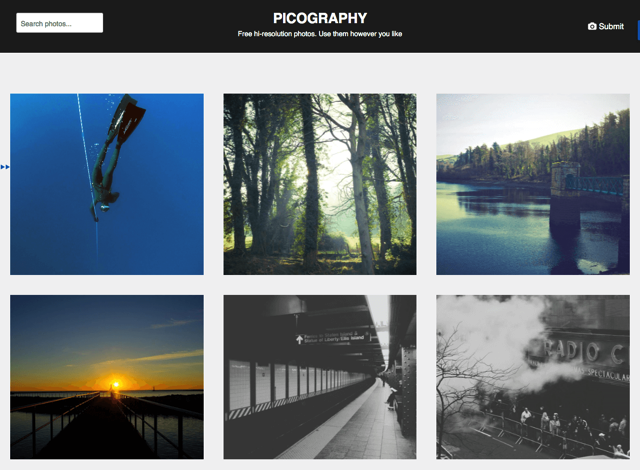Screen dimensions: 640x470
Task: Open the sunlit forest trees photo
Action: 320,184
